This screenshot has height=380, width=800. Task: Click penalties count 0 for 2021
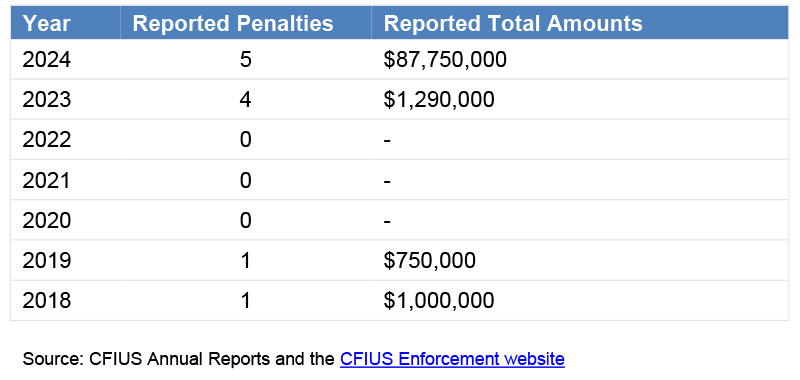coord(246,180)
